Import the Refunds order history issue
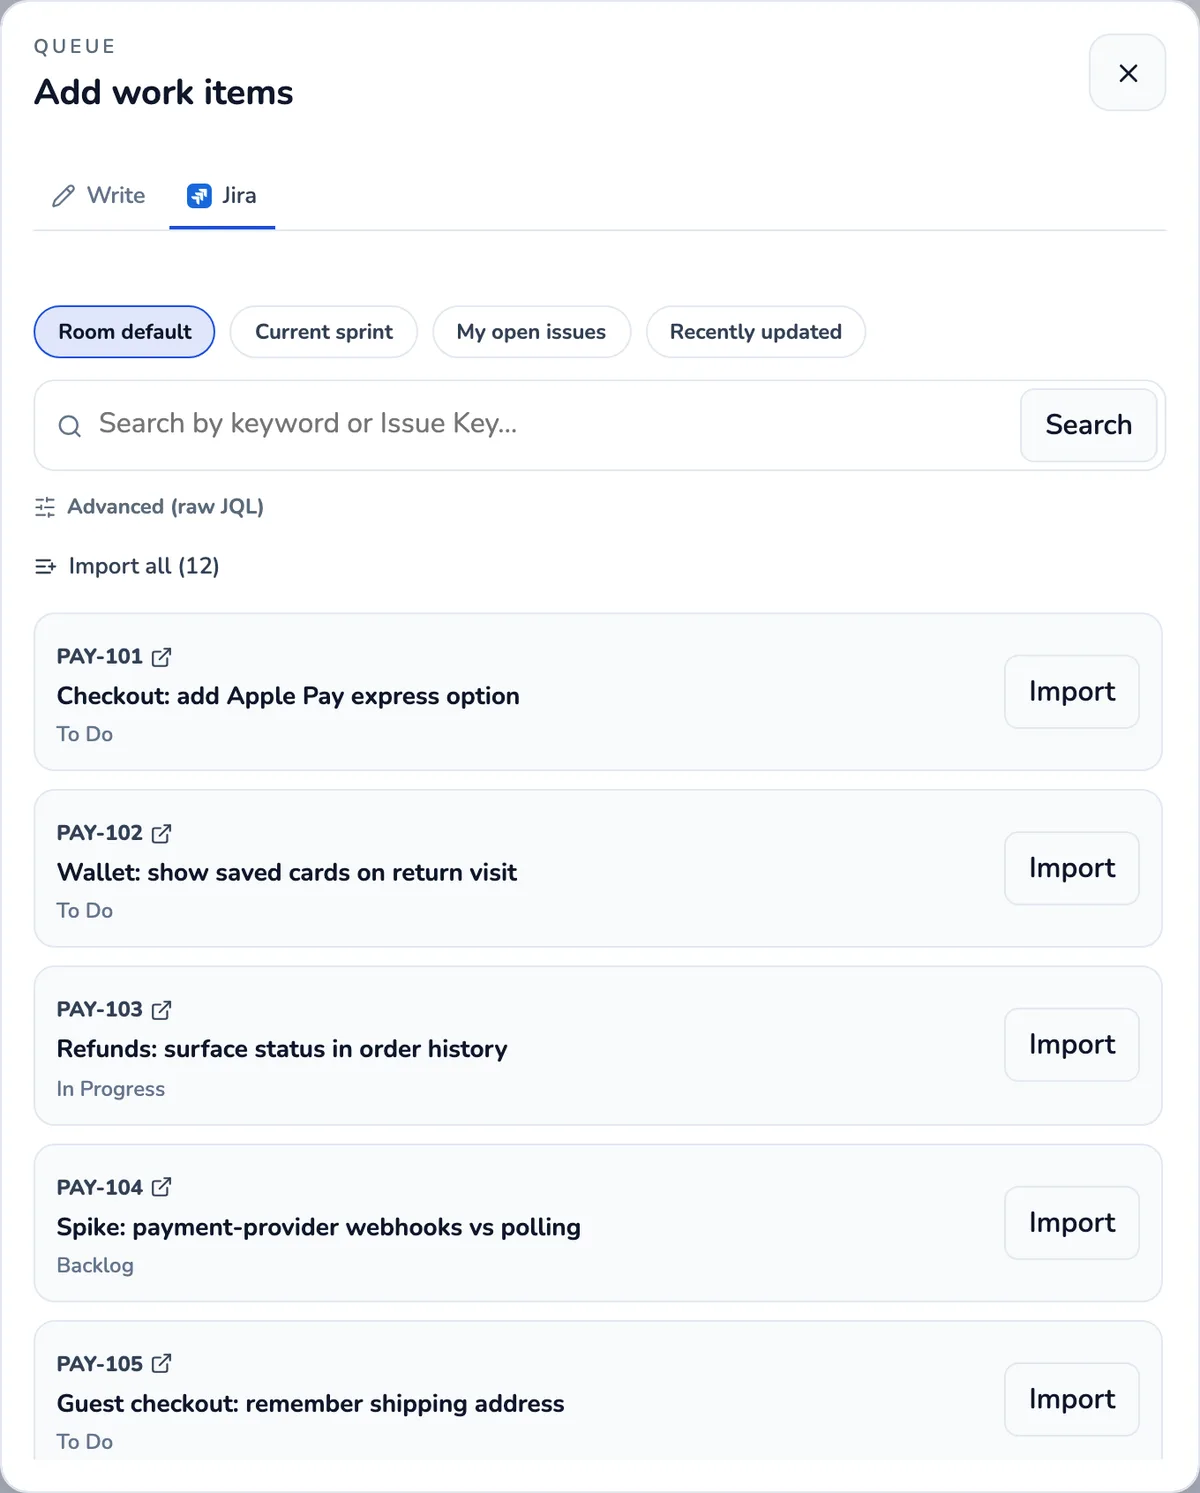 pyautogui.click(x=1072, y=1045)
